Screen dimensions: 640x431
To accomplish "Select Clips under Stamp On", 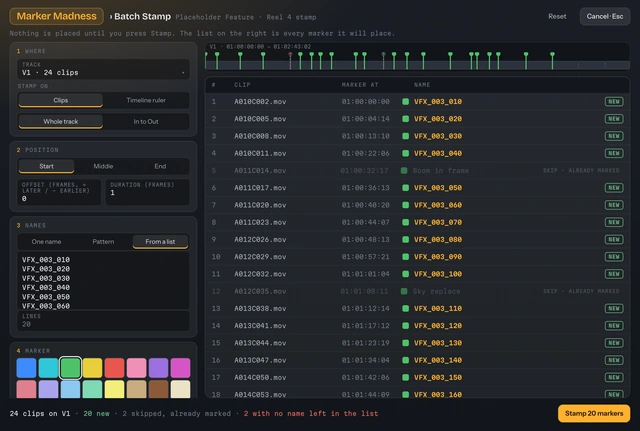I will coord(60,100).
